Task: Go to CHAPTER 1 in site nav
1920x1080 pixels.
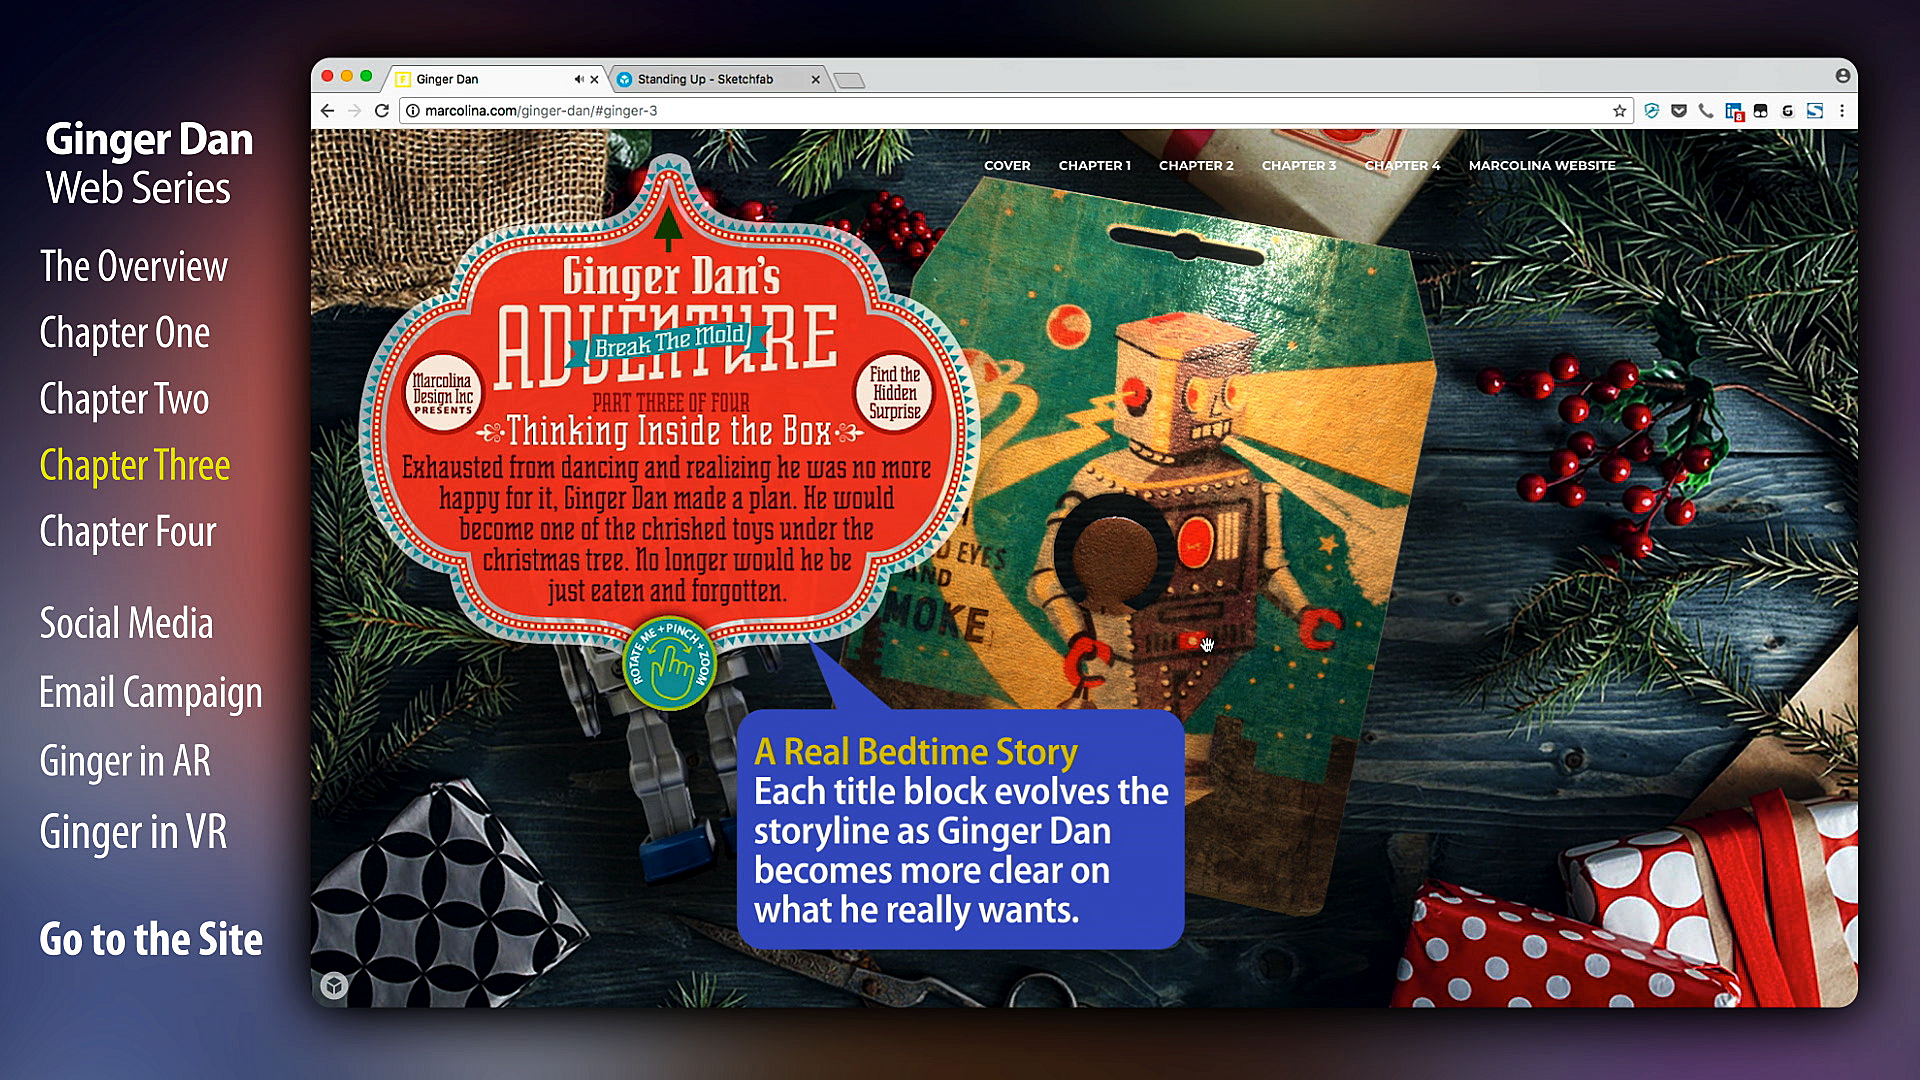Action: pos(1095,165)
